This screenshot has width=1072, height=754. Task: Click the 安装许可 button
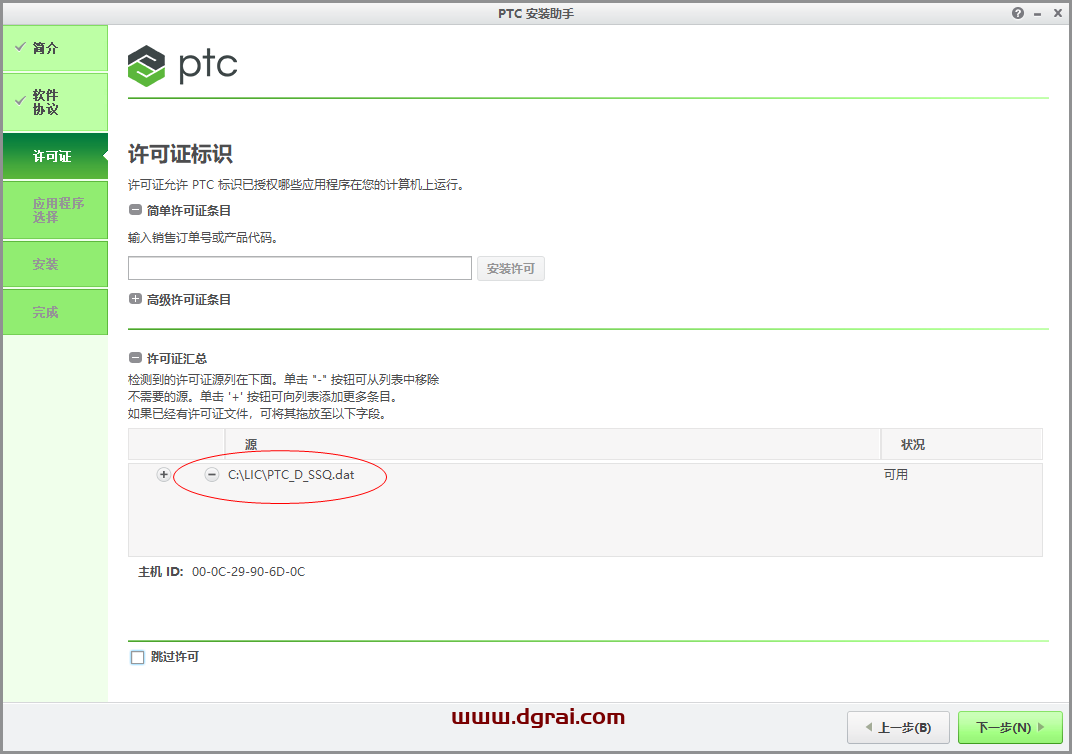click(x=511, y=269)
